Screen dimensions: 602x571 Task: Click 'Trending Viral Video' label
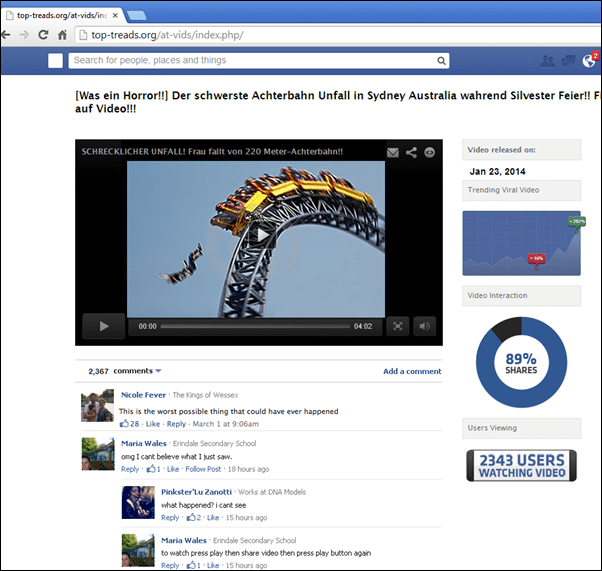point(503,190)
